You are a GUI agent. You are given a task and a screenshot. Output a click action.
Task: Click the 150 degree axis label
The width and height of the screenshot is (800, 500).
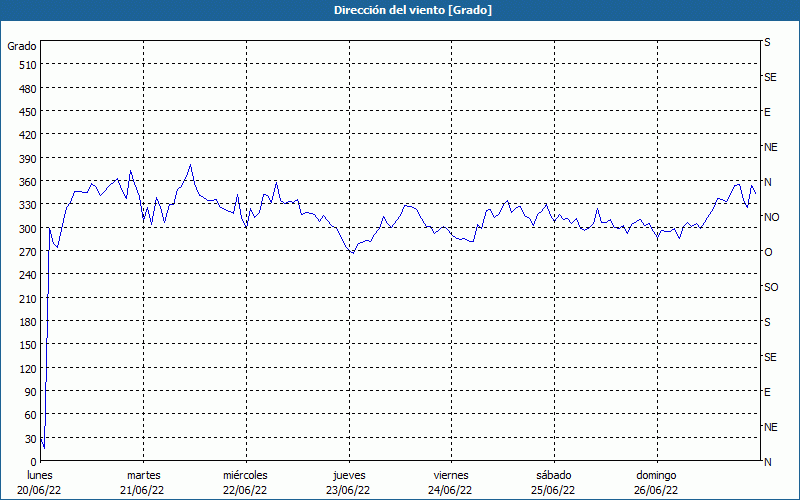(x=28, y=345)
